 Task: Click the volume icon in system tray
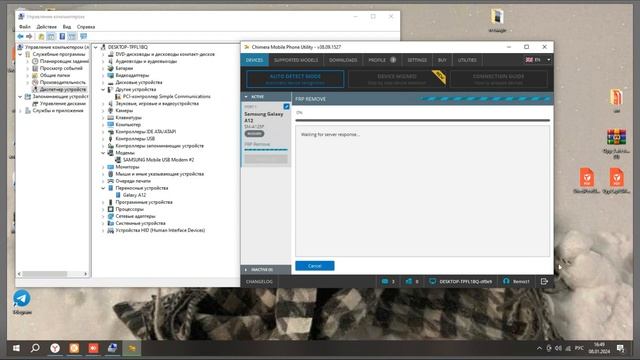click(x=558, y=348)
